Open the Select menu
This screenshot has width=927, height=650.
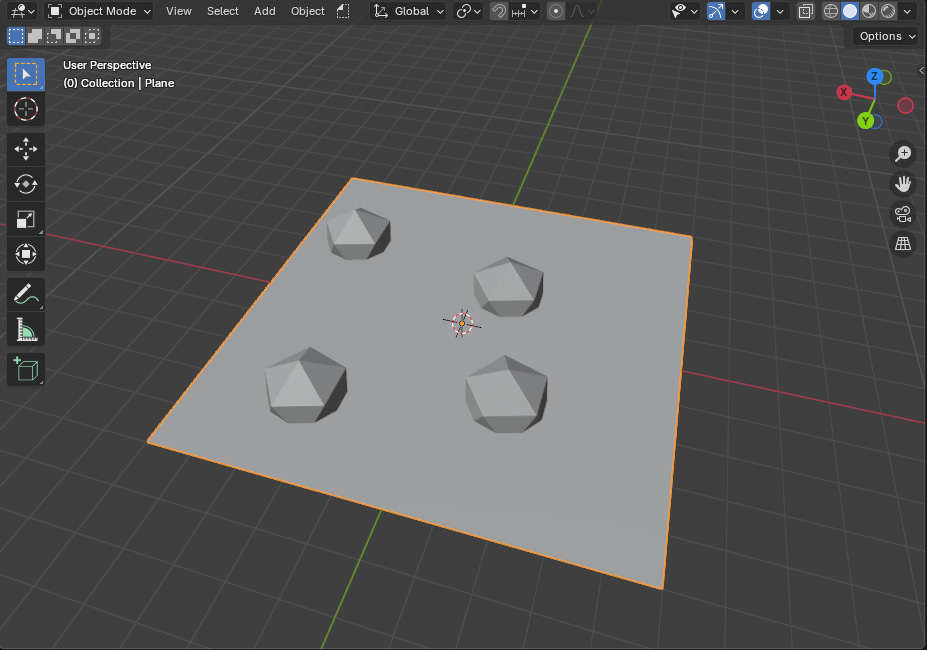[222, 11]
